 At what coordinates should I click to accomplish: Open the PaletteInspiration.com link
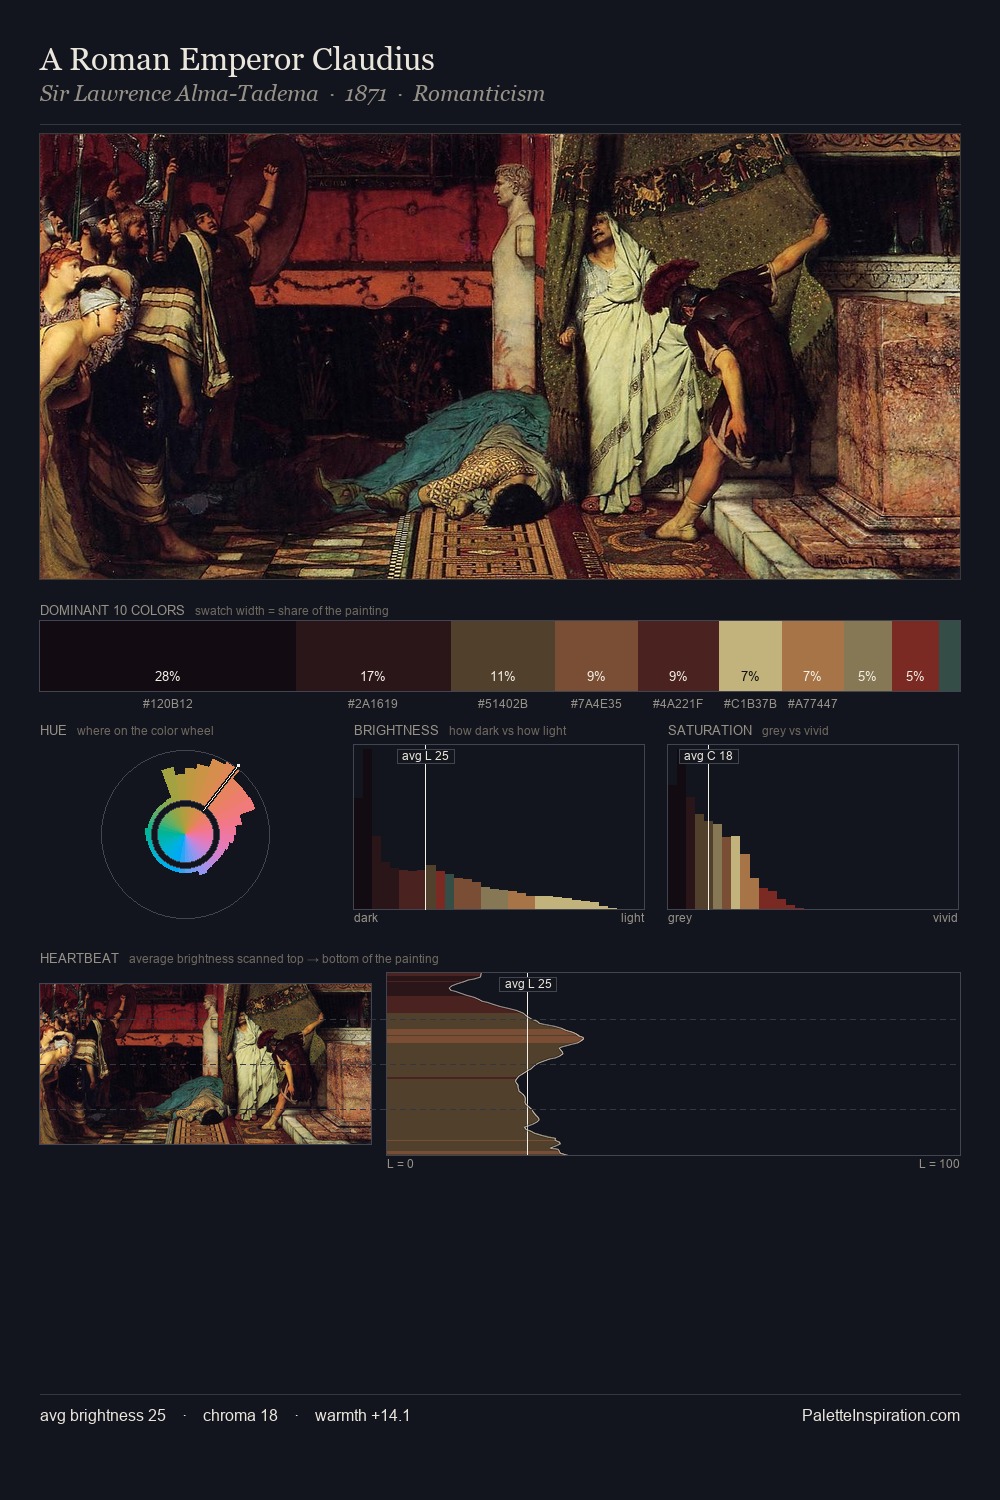click(x=881, y=1416)
